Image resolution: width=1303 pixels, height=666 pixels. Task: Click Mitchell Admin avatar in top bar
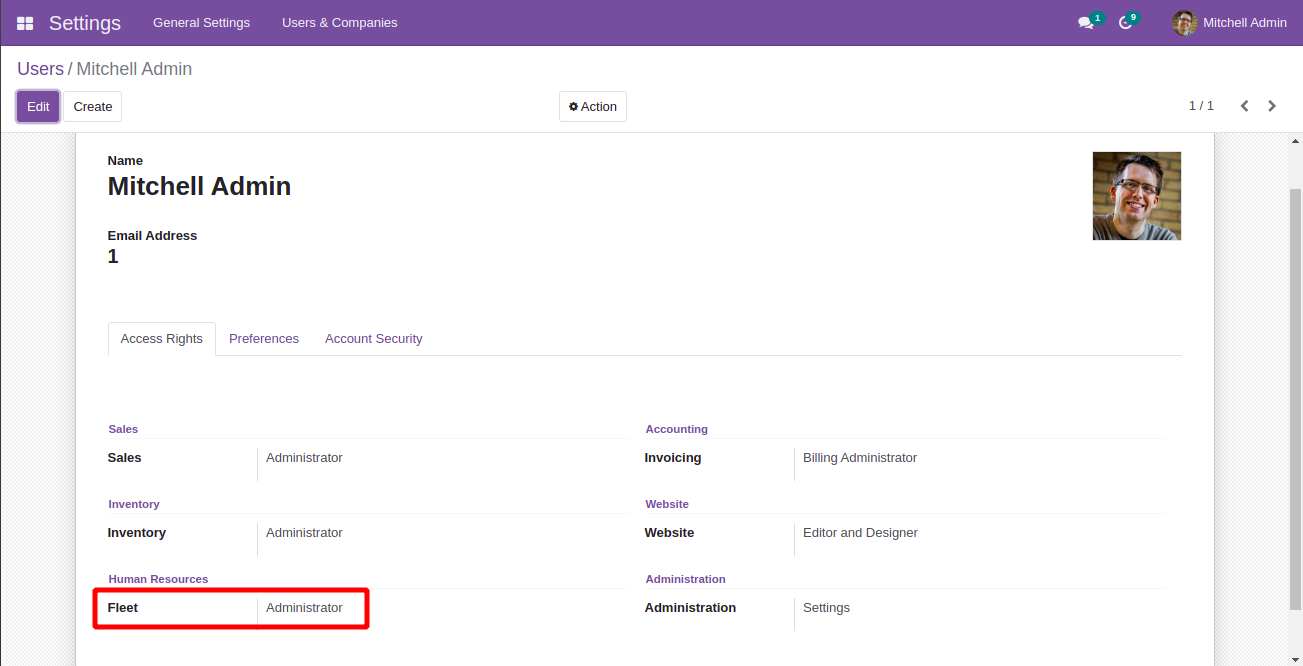tap(1185, 23)
